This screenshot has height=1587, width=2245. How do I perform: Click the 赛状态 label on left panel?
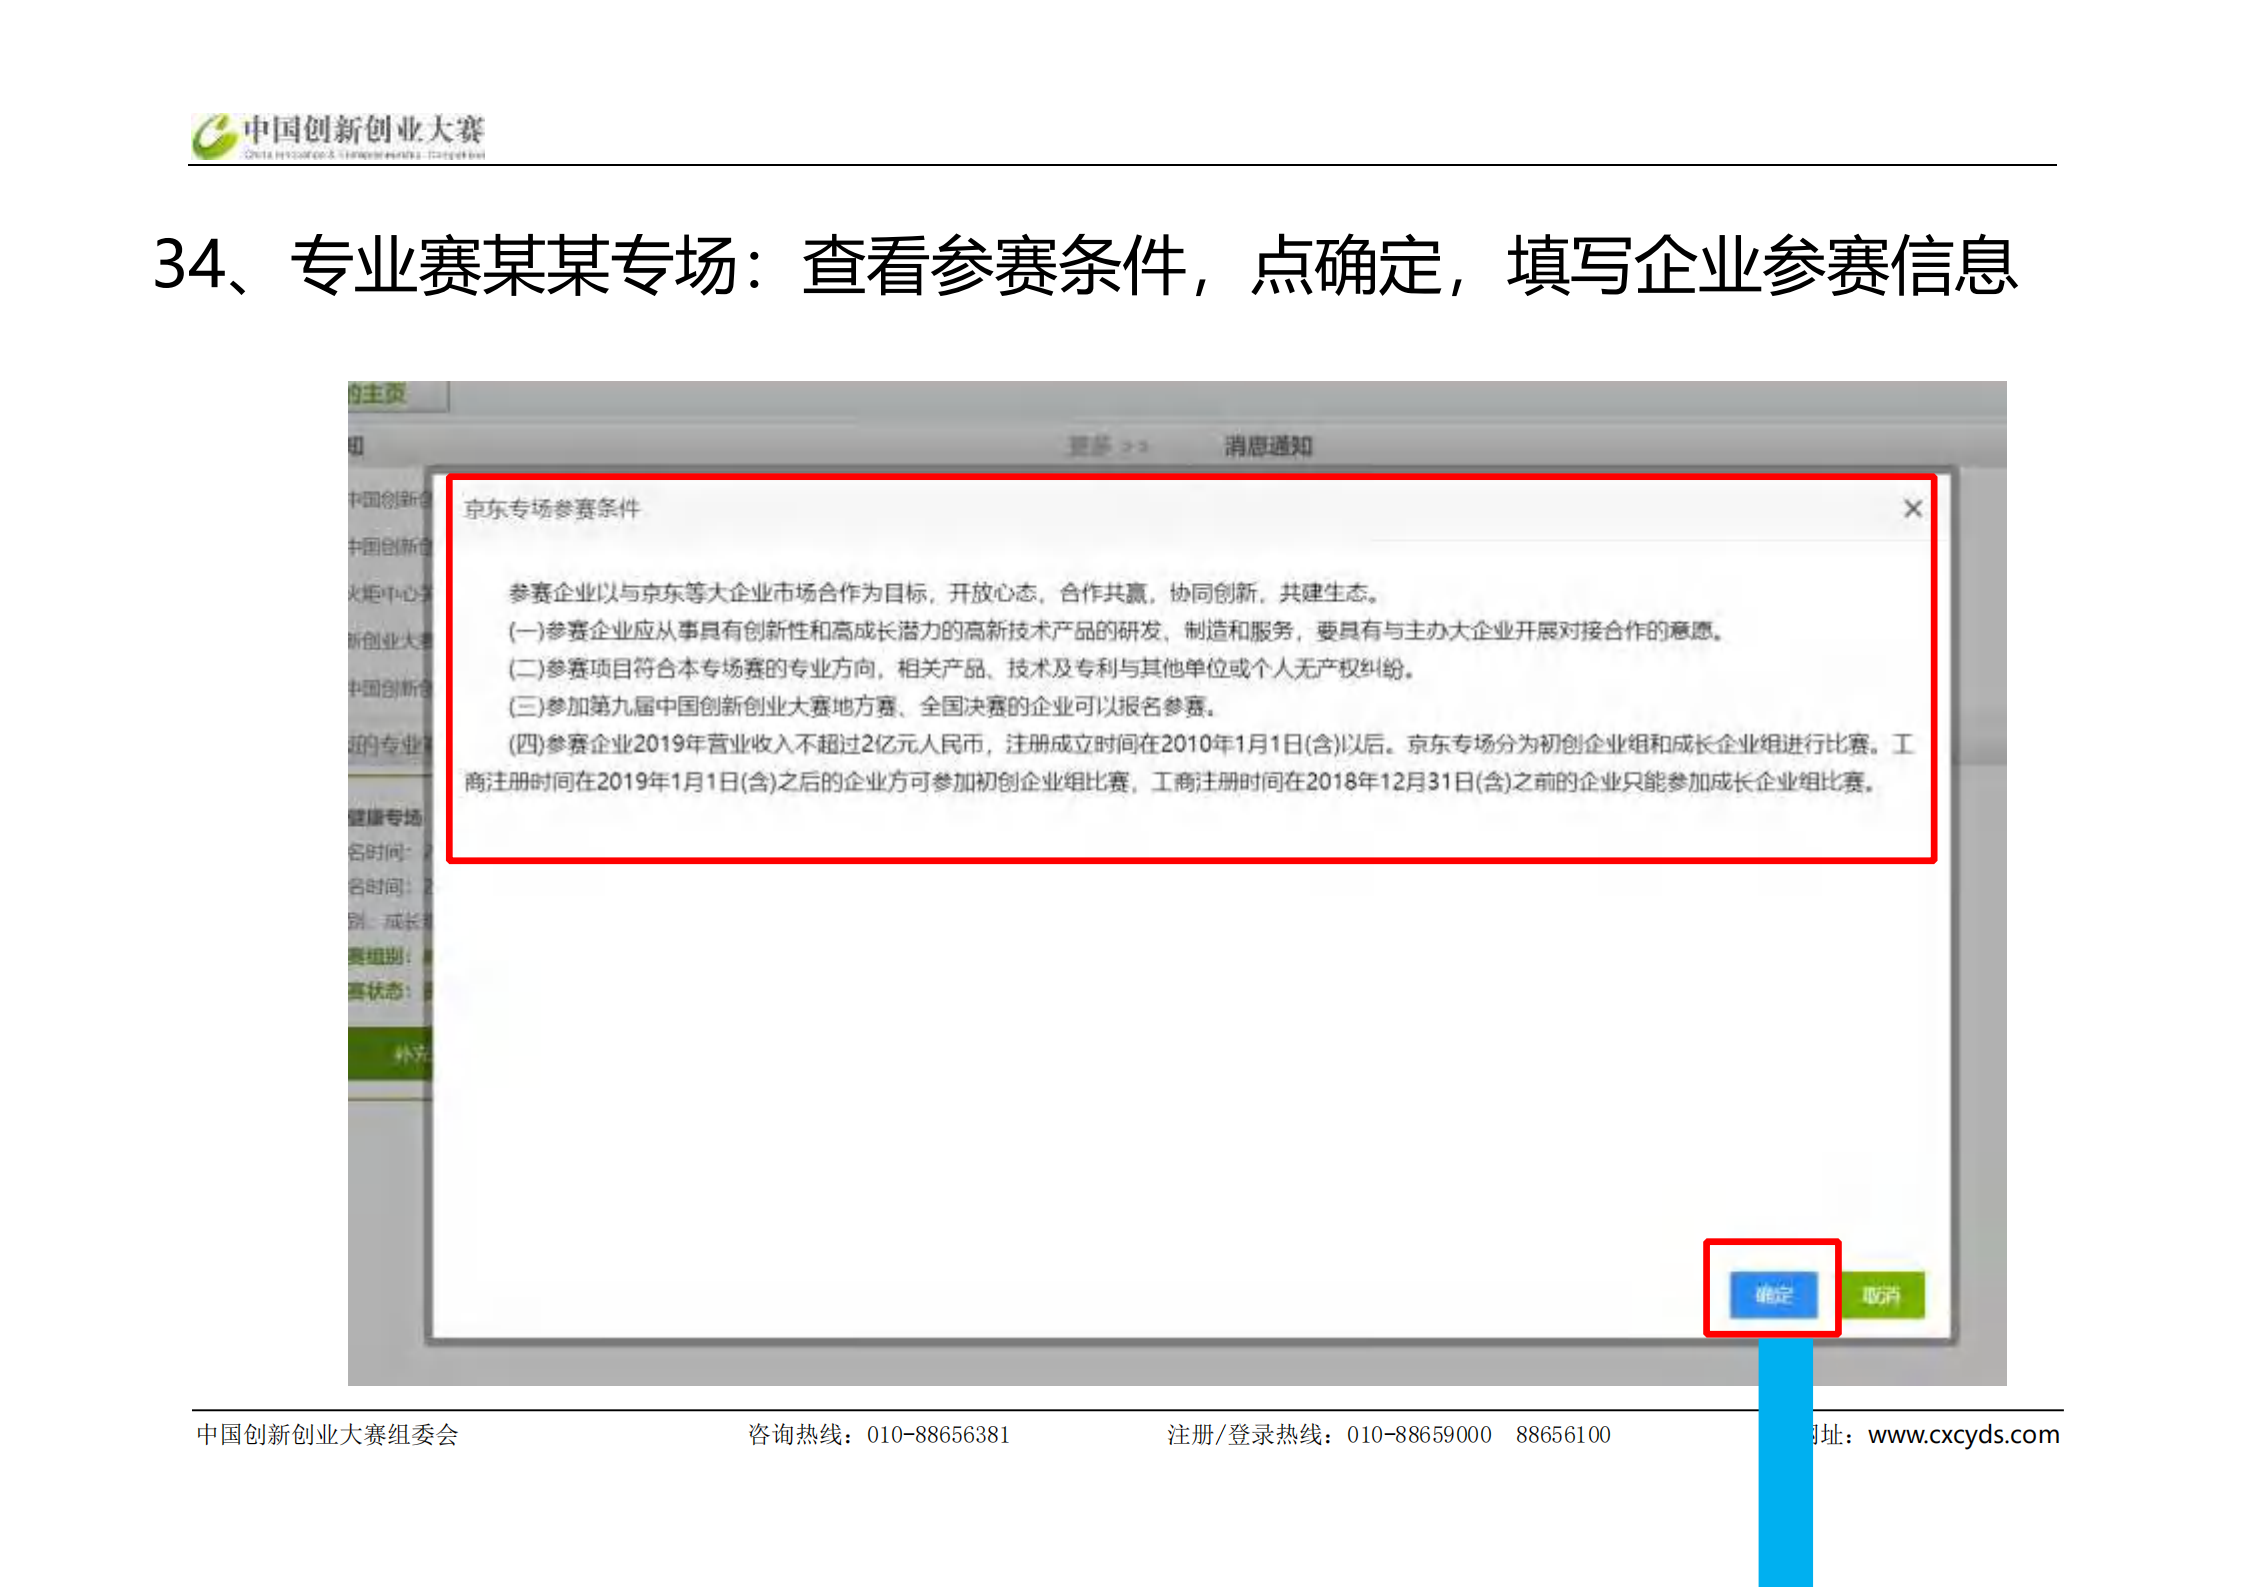(x=380, y=990)
